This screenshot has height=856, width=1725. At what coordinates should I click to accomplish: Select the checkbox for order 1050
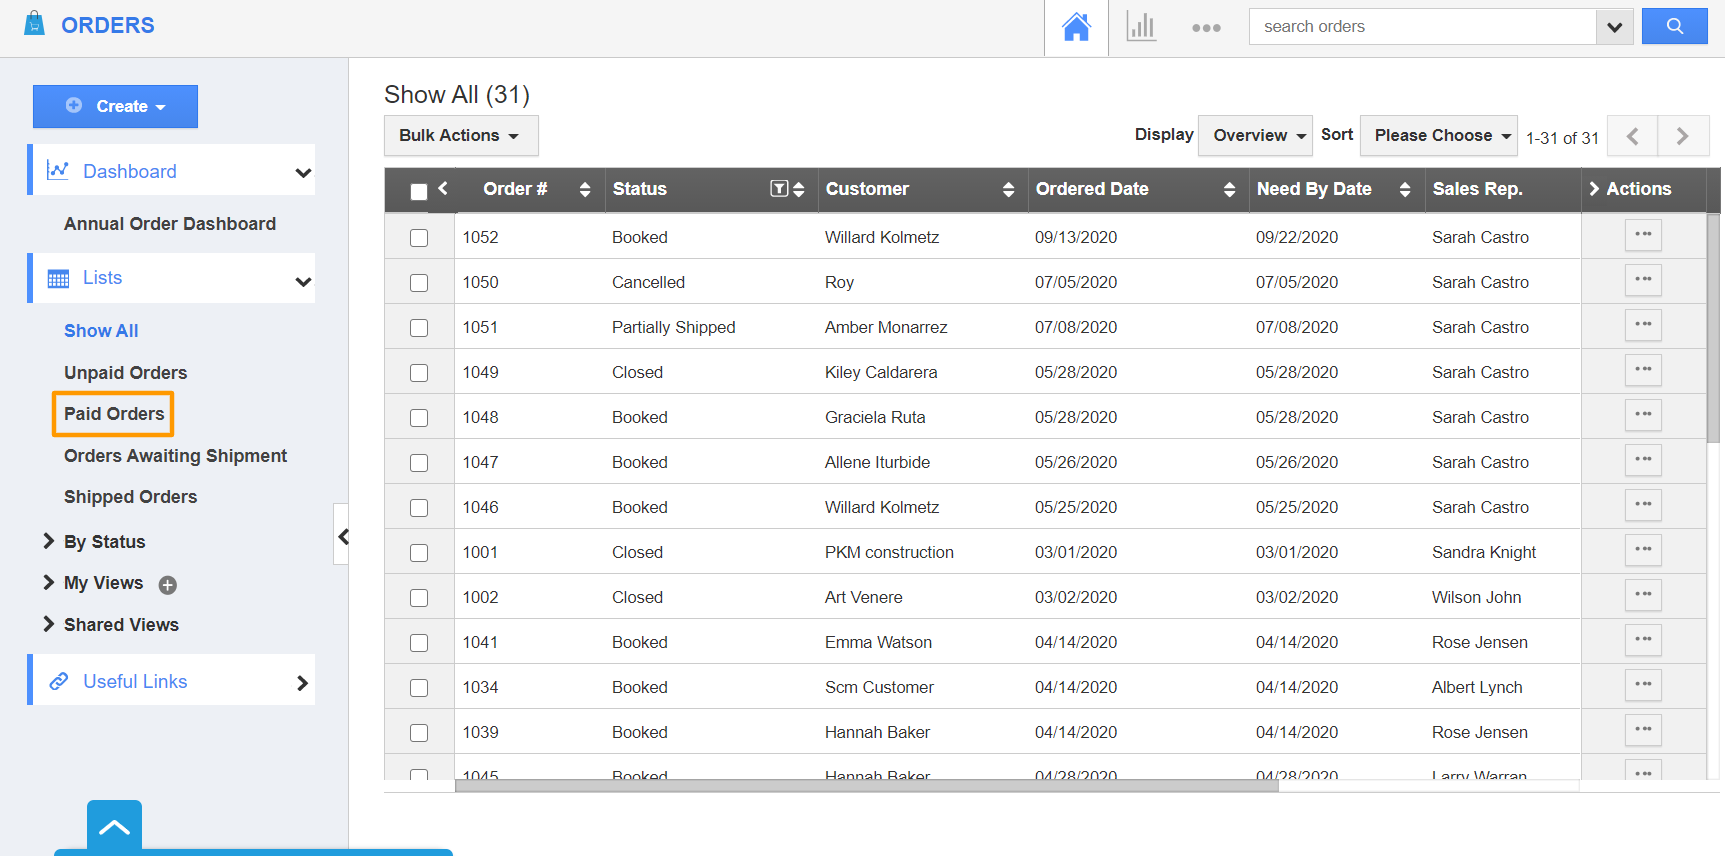pyautogui.click(x=419, y=283)
